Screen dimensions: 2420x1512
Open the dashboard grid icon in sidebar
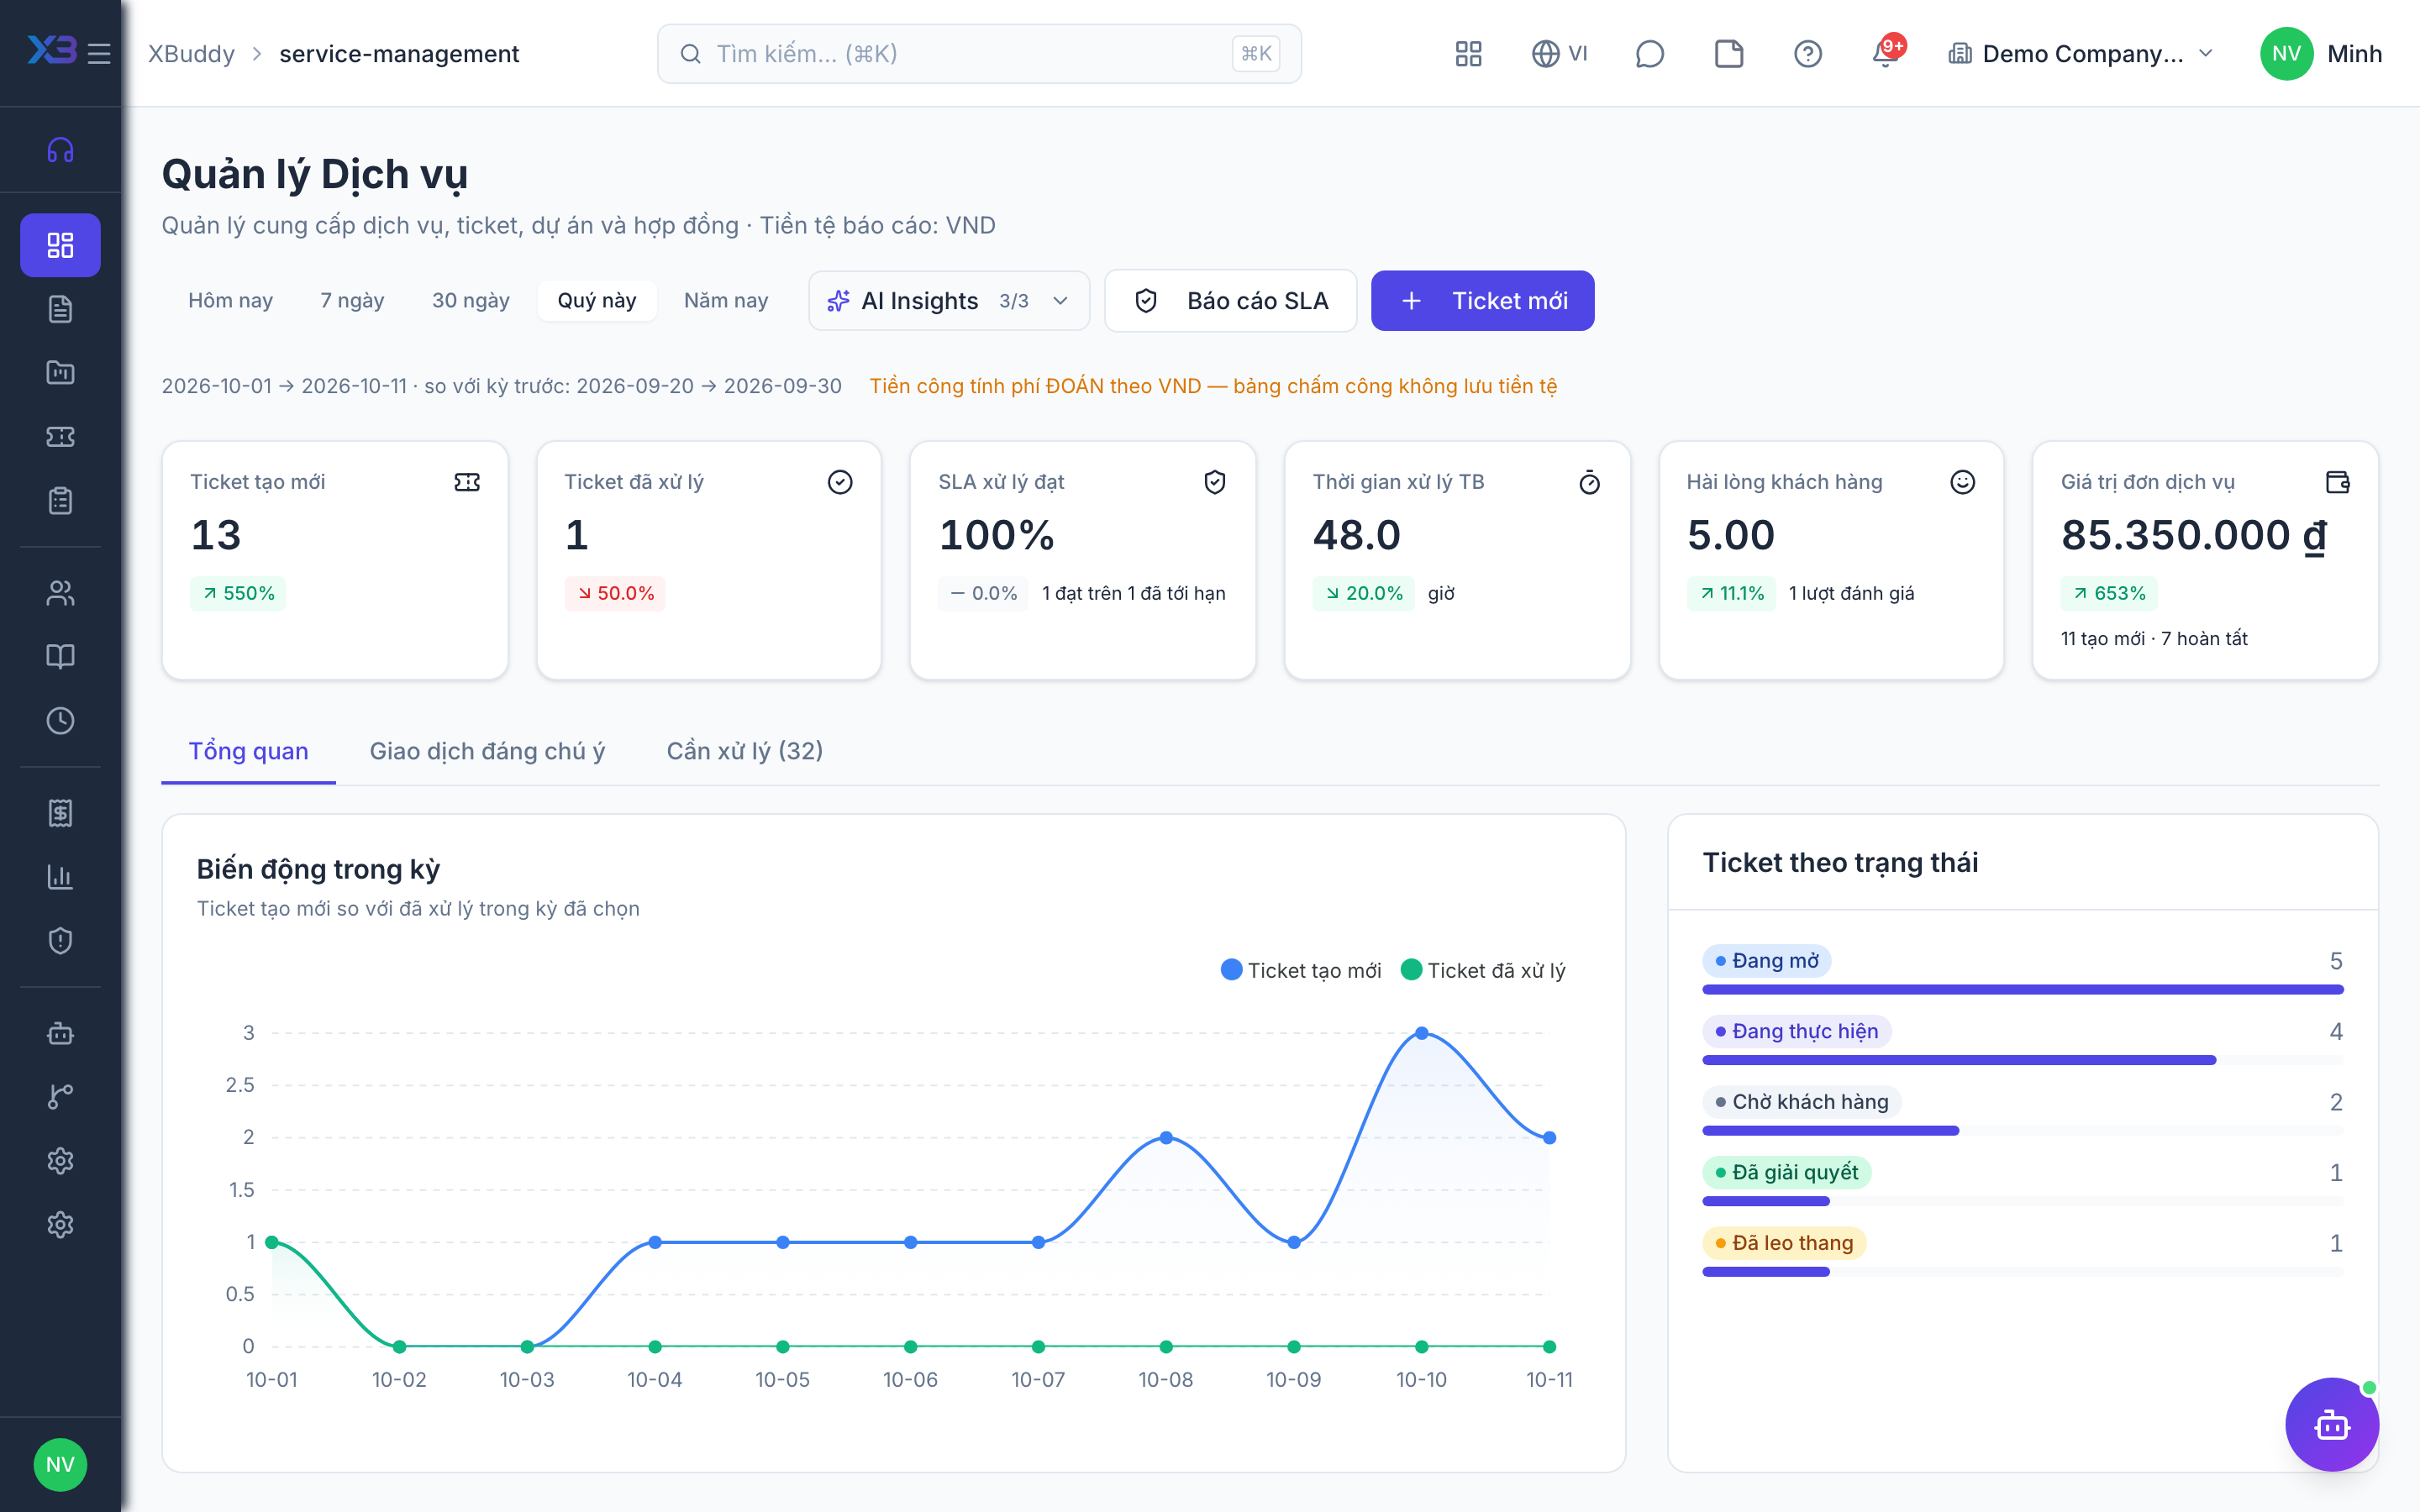60,245
